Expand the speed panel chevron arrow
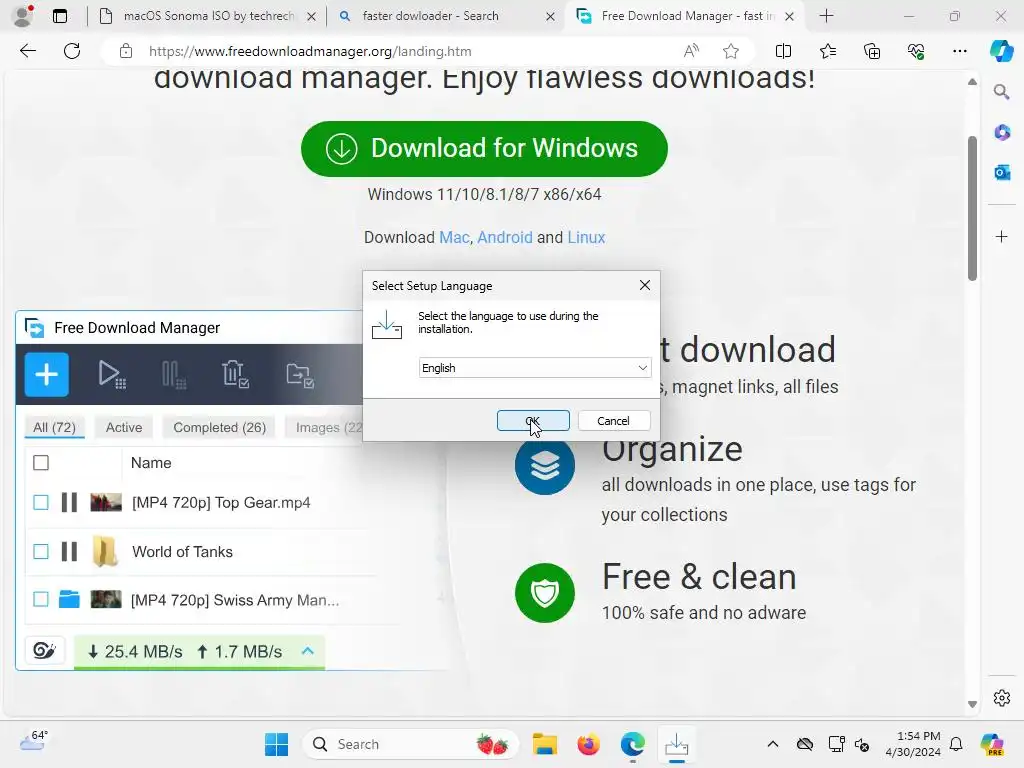Viewport: 1024px width, 768px height. [x=308, y=650]
